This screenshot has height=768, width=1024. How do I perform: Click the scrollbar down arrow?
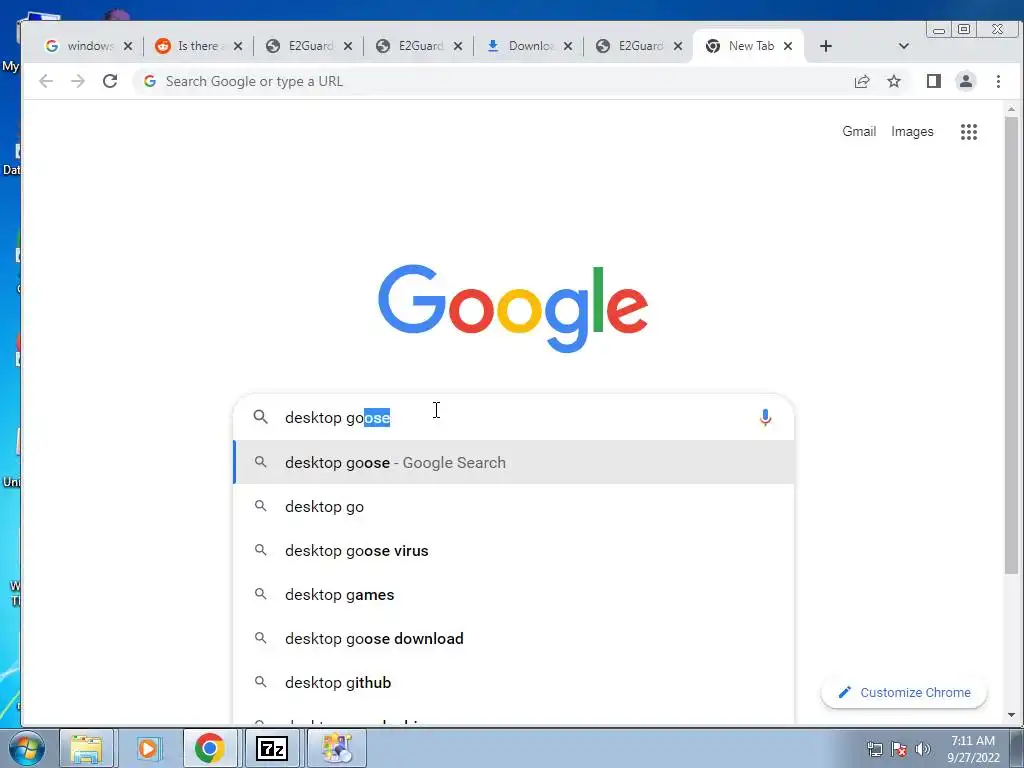pyautogui.click(x=1012, y=715)
